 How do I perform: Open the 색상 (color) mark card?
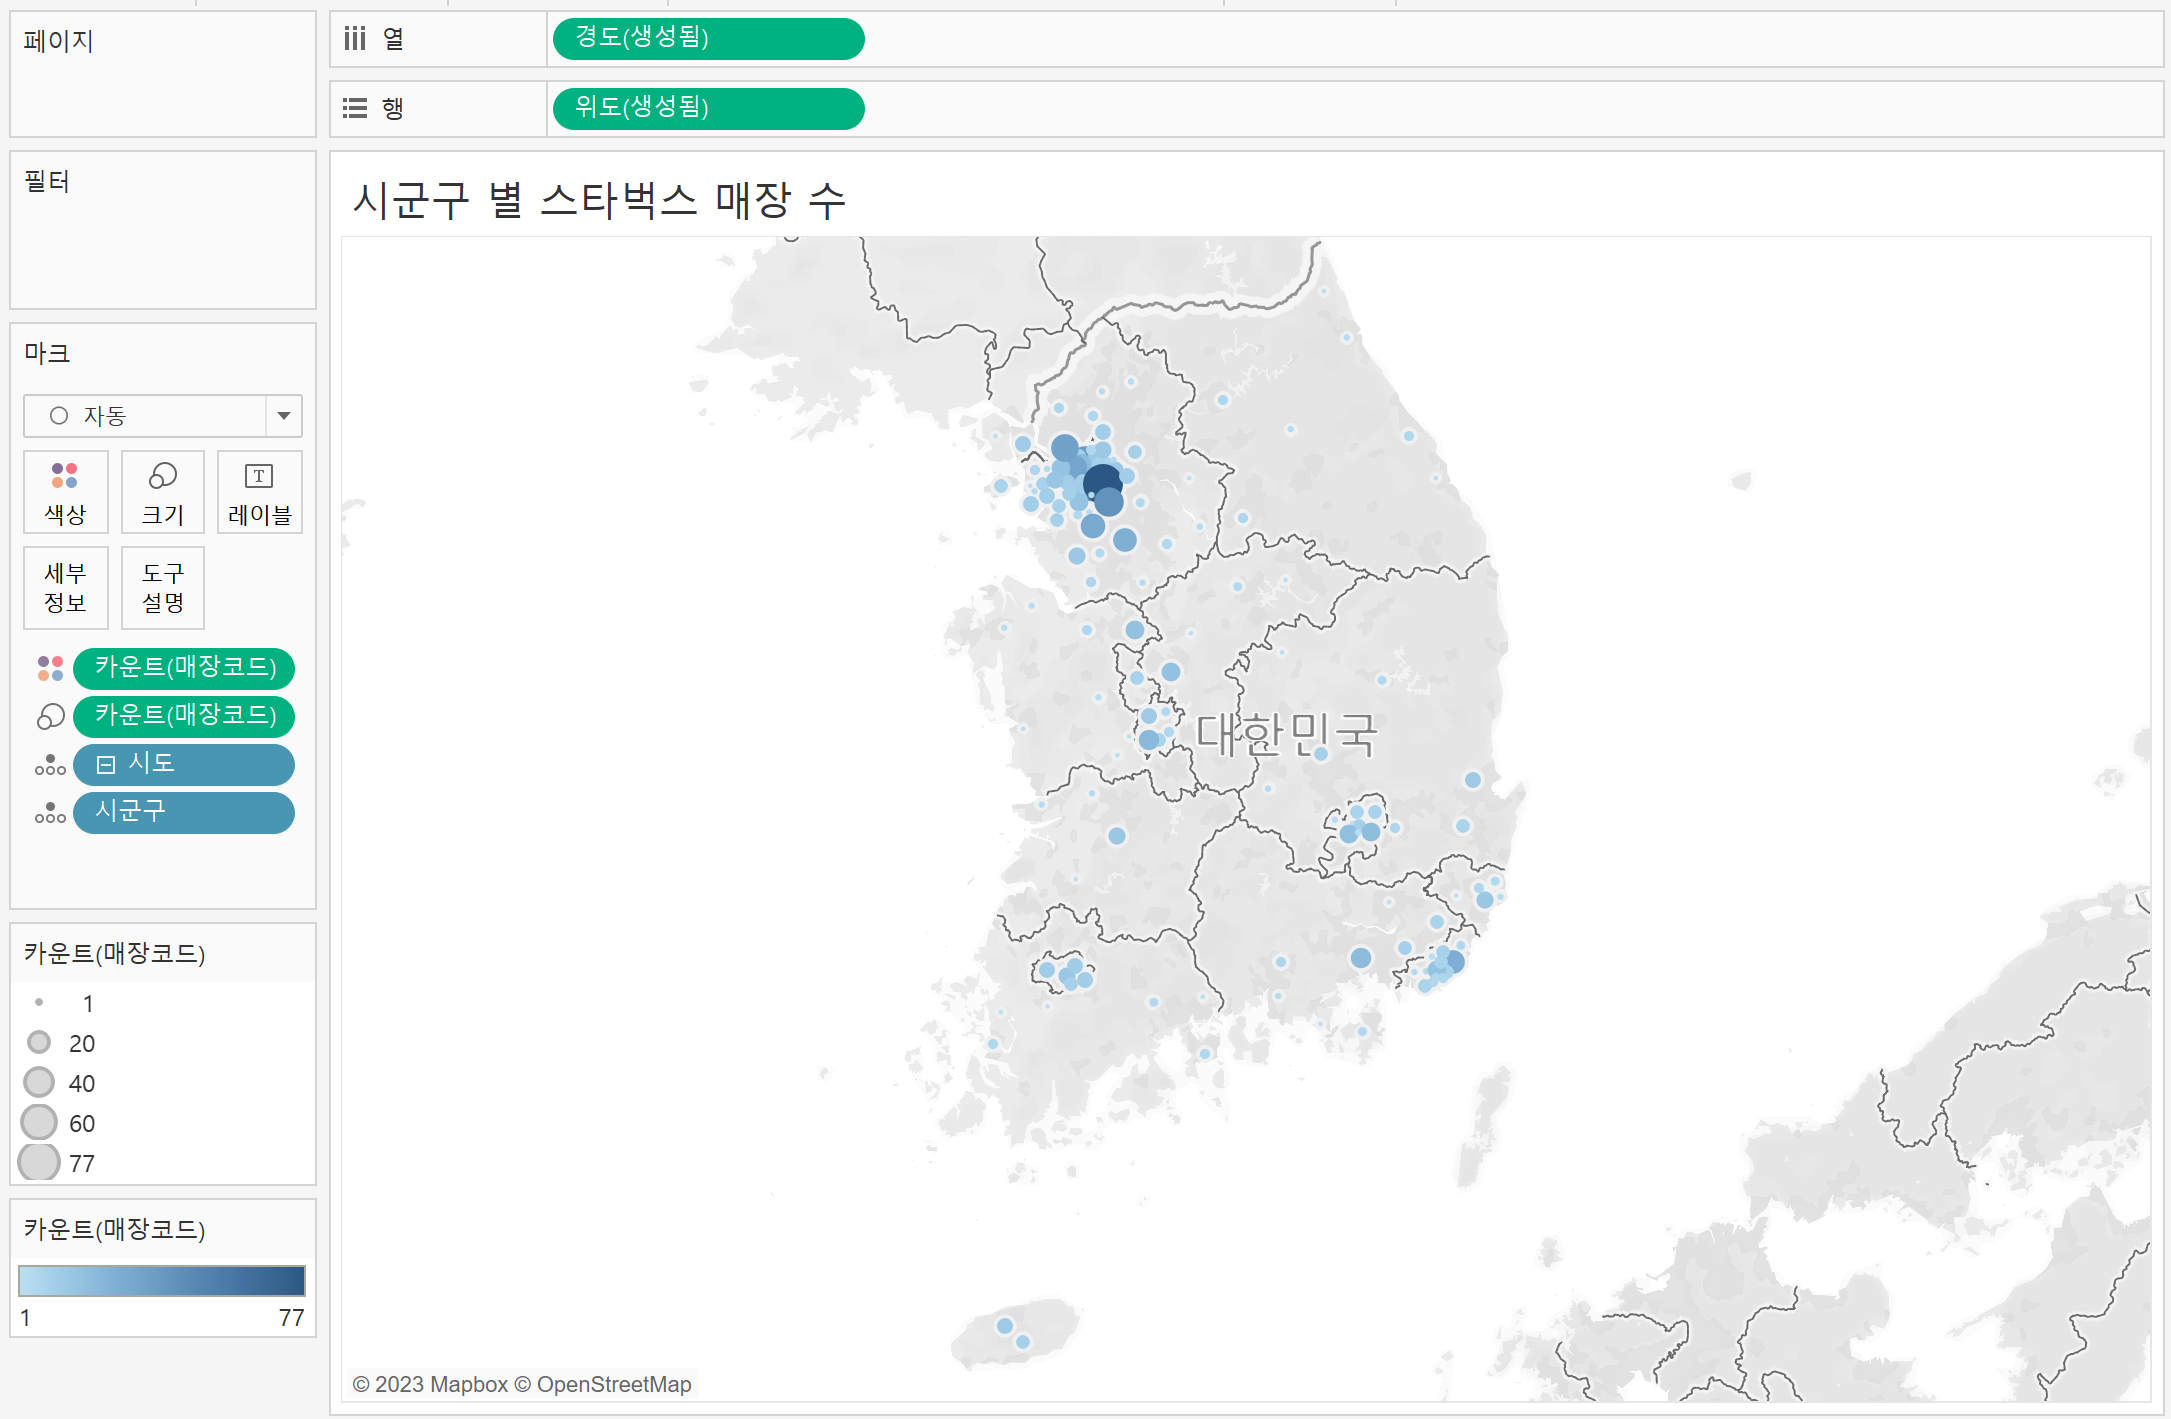pyautogui.click(x=65, y=492)
